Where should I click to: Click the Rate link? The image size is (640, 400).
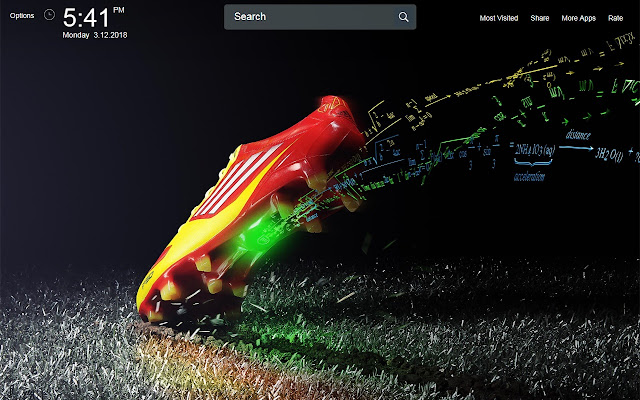(615, 18)
